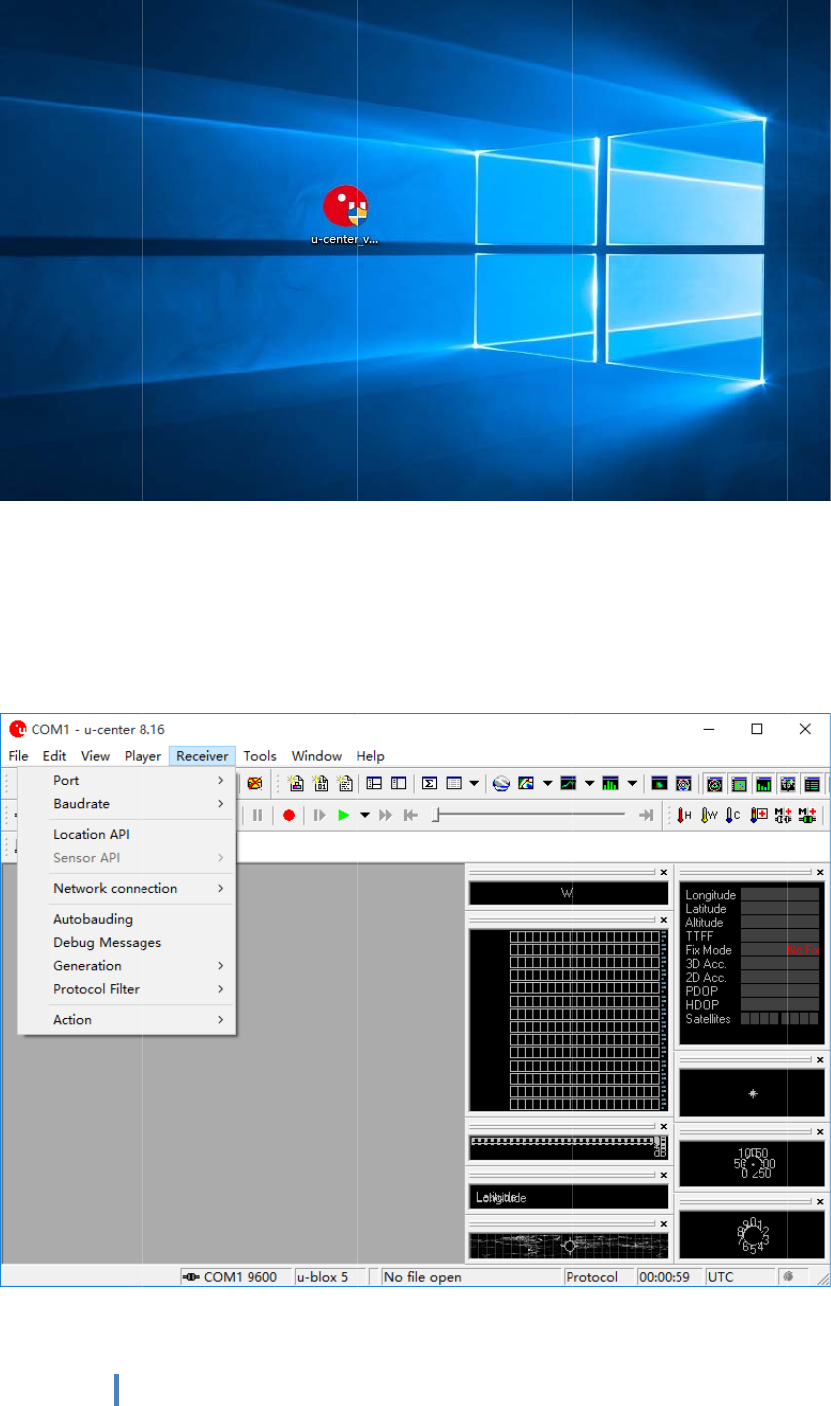
Task: Click the yellow warmstart W icon
Action: (x=709, y=815)
